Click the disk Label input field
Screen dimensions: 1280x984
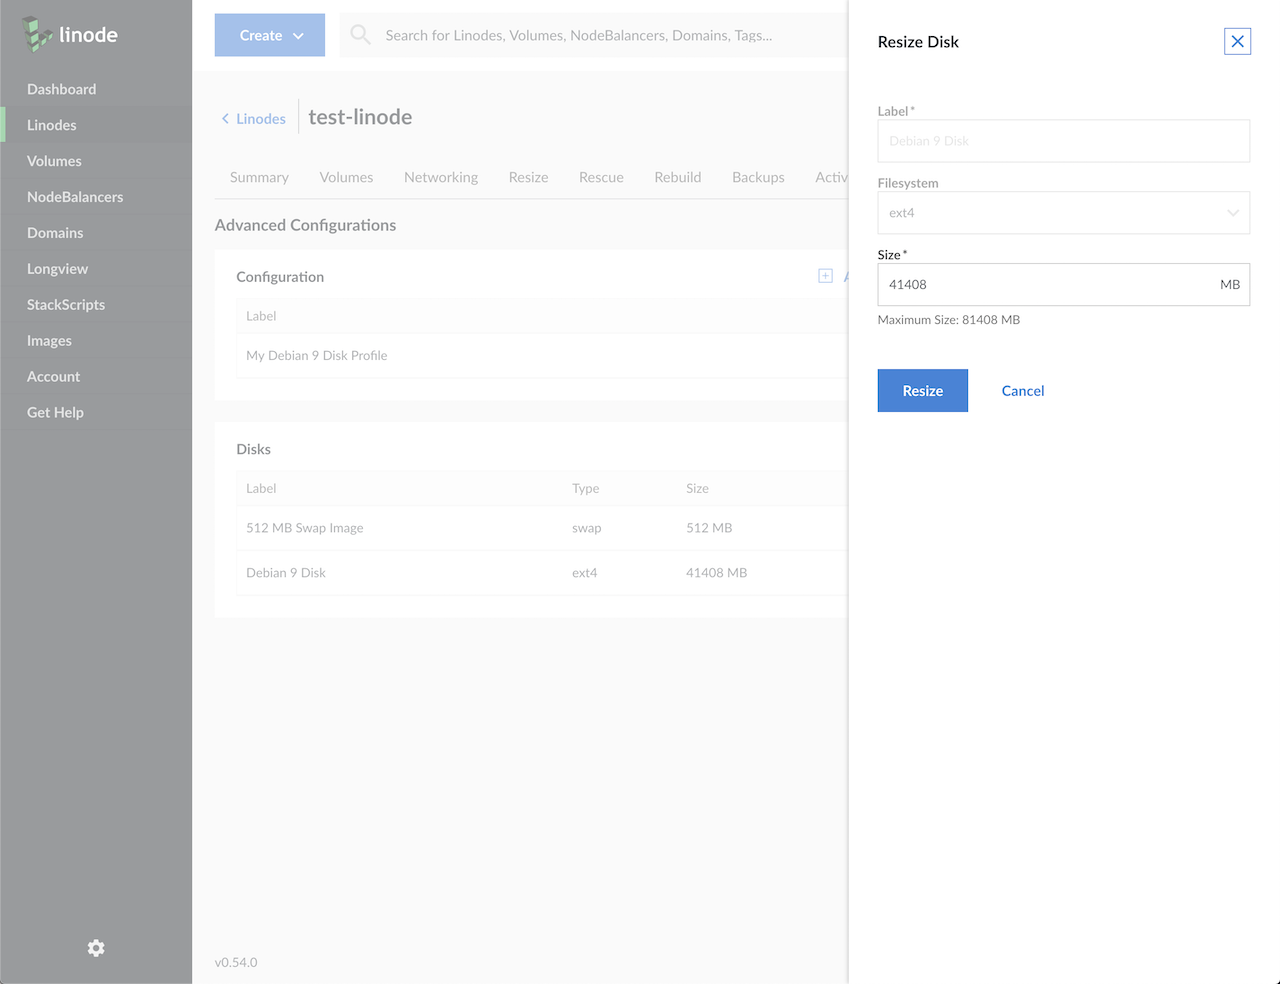(1063, 141)
